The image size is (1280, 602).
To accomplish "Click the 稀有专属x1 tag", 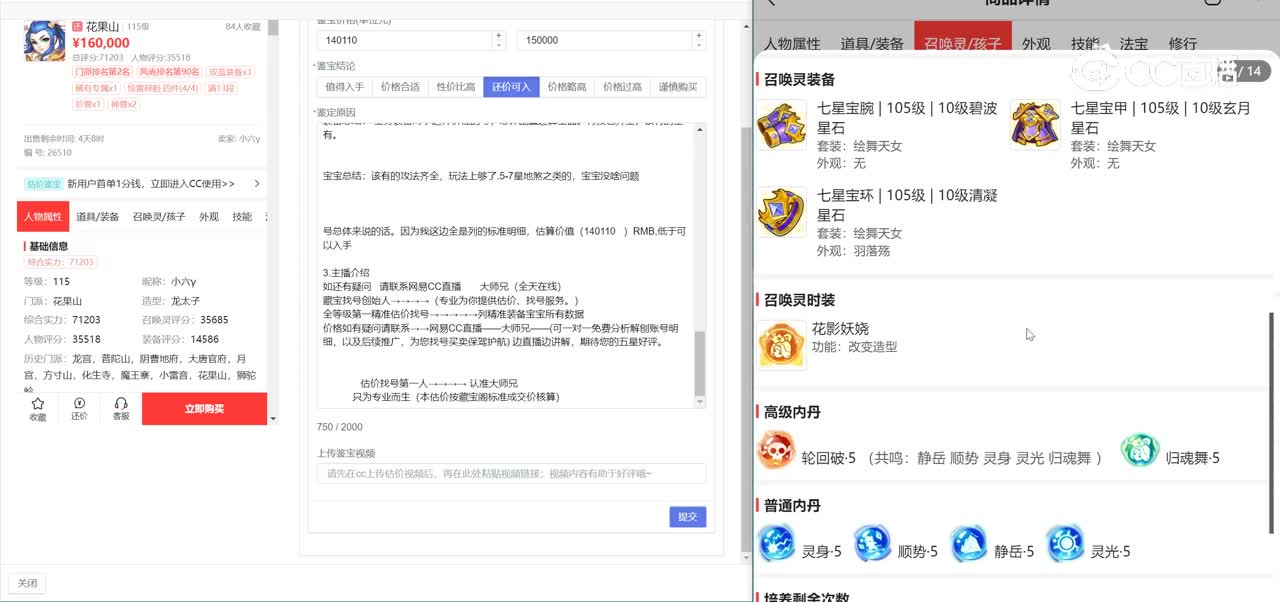I will point(96,88).
